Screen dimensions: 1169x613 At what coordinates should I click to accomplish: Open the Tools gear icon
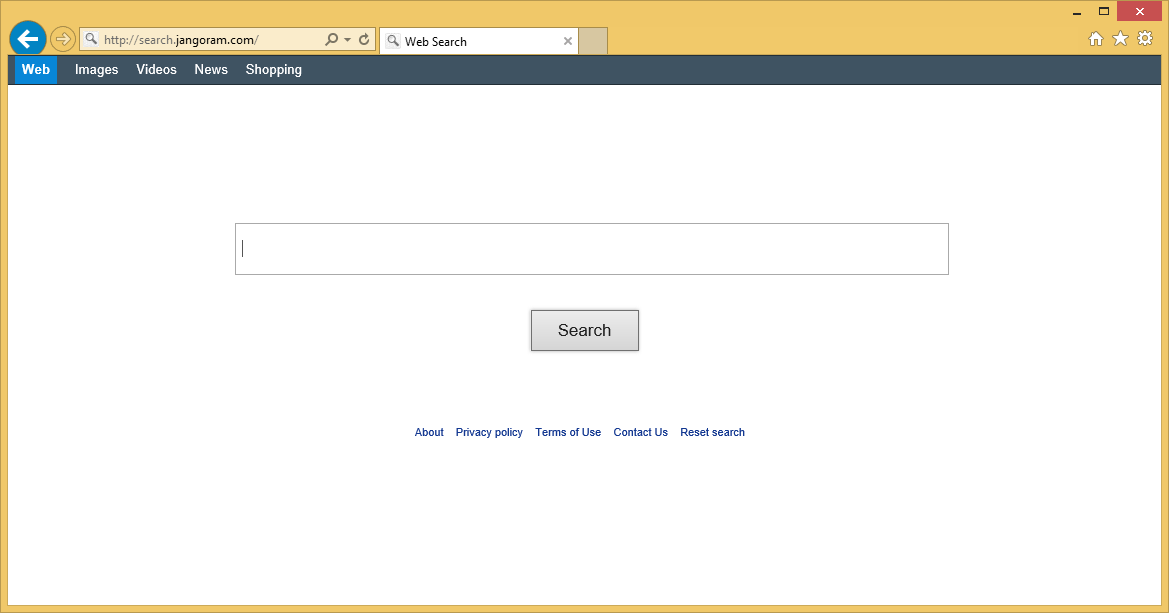(x=1145, y=38)
